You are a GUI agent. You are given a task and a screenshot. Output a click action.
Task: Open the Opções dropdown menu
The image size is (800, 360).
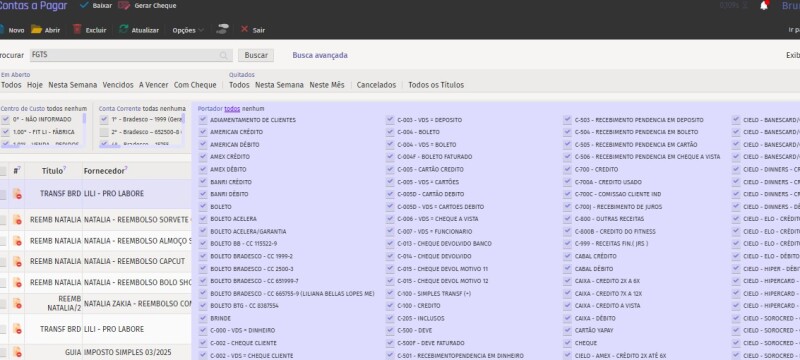coord(188,30)
